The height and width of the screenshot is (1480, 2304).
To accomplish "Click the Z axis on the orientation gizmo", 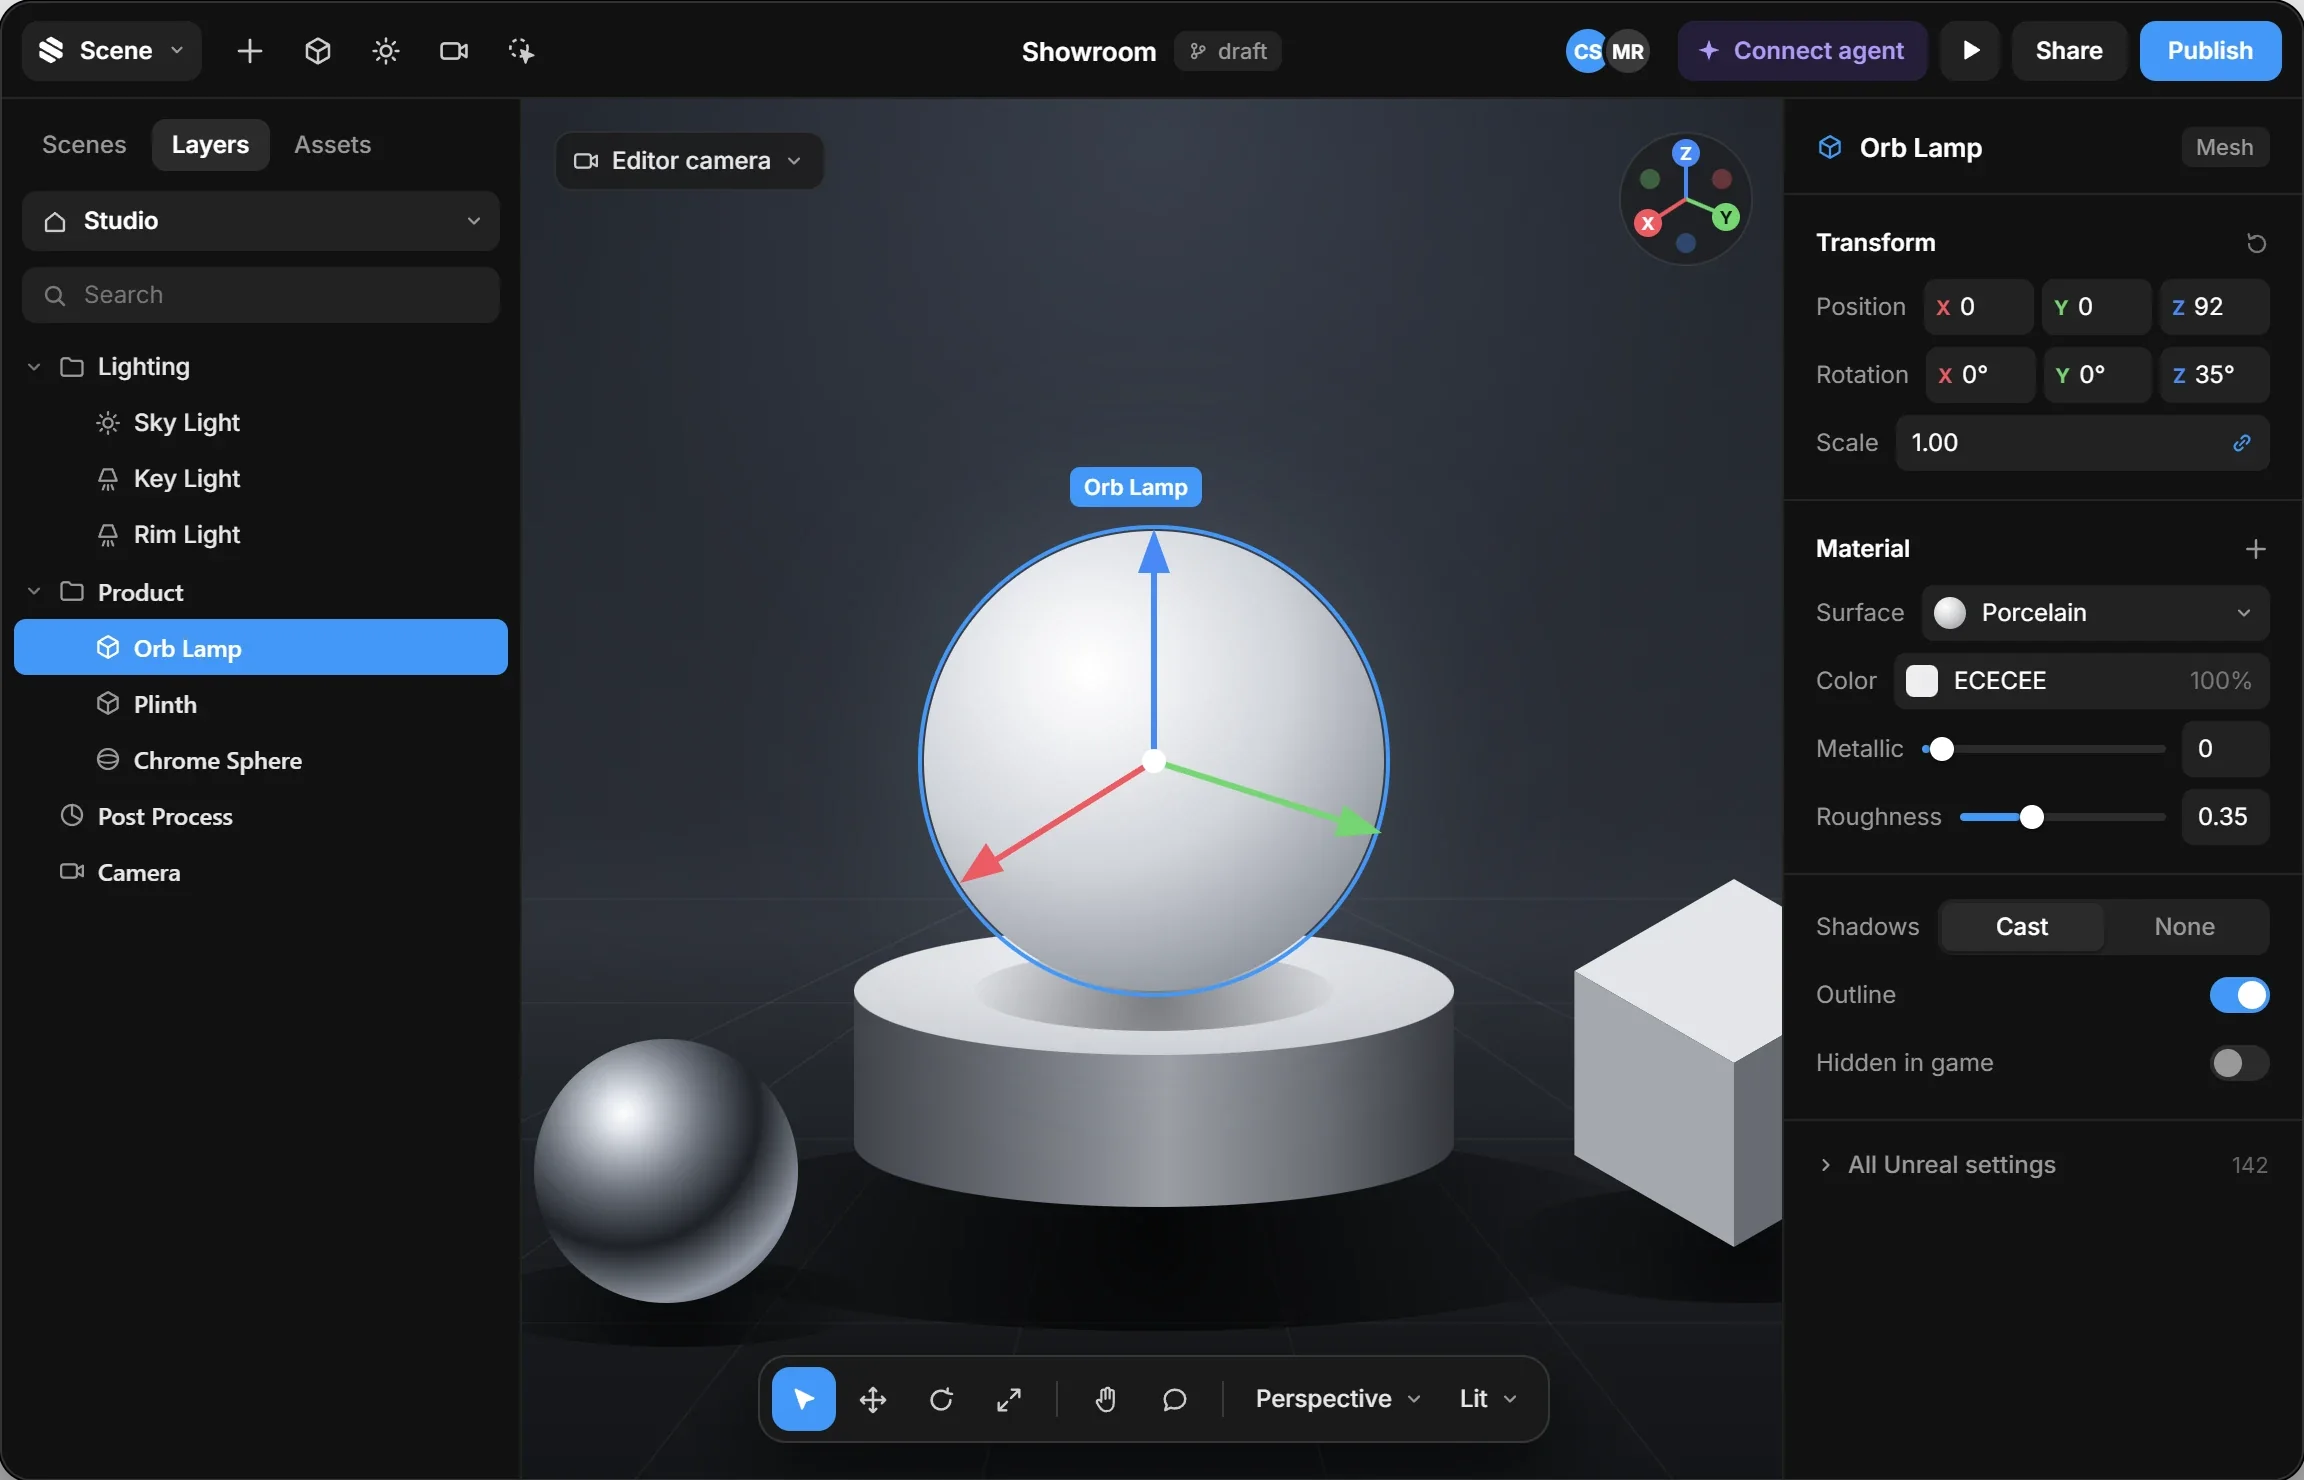I will (1686, 153).
